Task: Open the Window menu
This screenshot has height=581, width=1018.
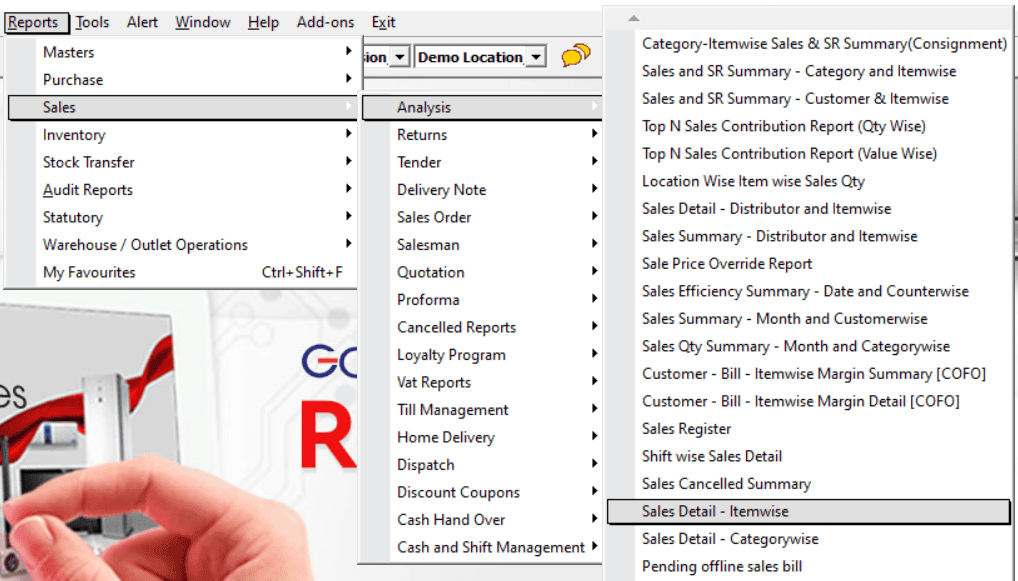Action: [x=203, y=22]
